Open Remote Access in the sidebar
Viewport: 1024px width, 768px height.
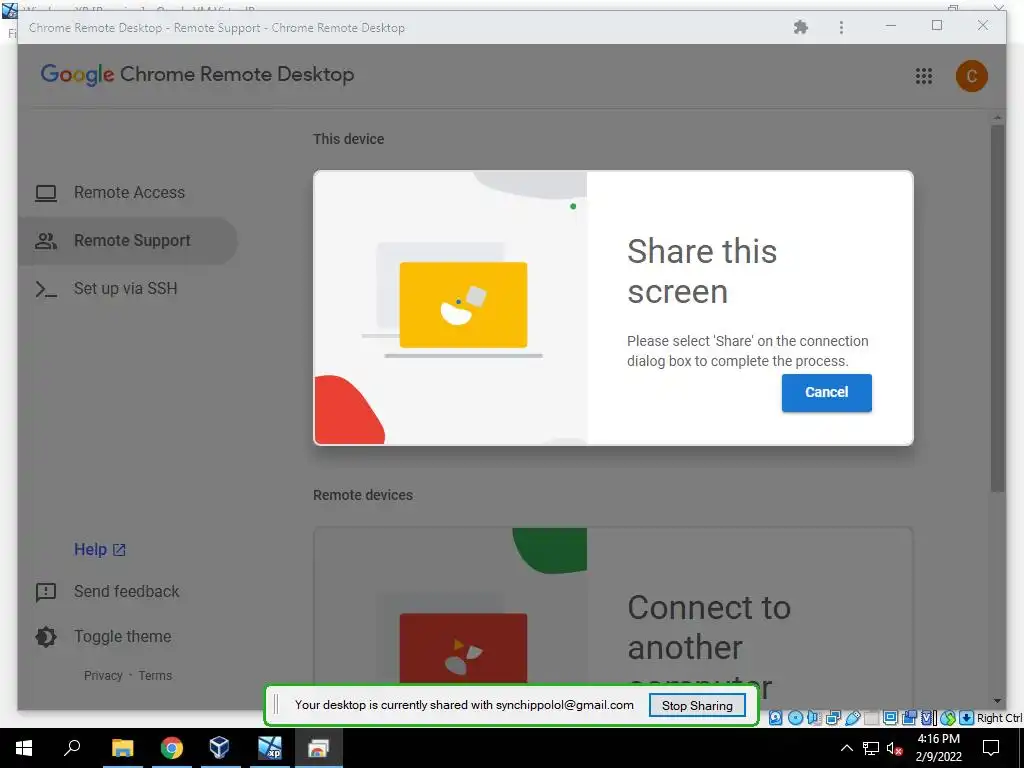click(x=129, y=193)
